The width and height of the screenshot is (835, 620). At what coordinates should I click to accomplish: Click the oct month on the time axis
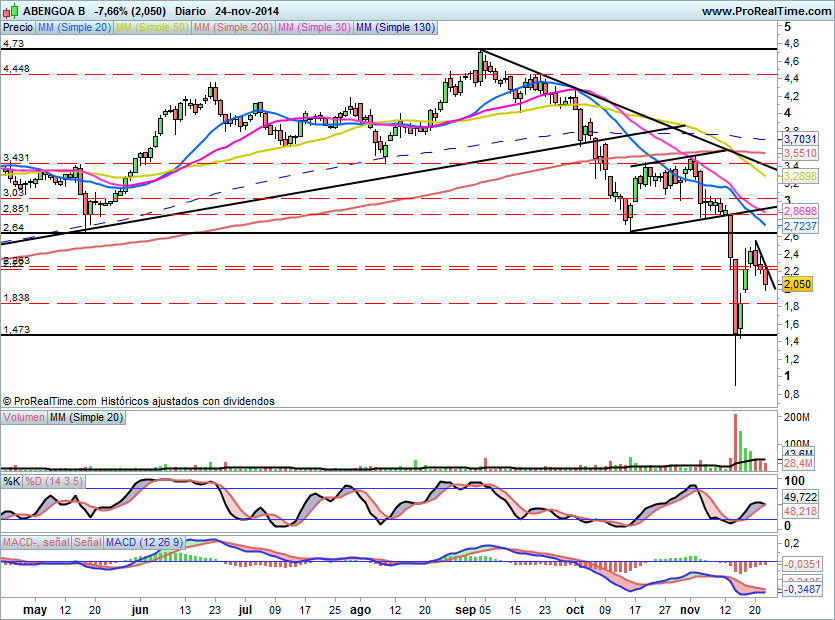(575, 610)
